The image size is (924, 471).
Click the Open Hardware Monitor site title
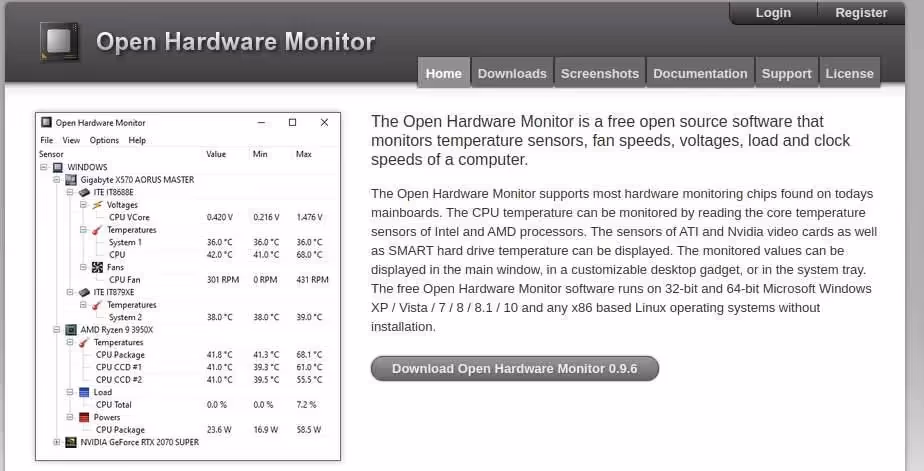[x=235, y=41]
